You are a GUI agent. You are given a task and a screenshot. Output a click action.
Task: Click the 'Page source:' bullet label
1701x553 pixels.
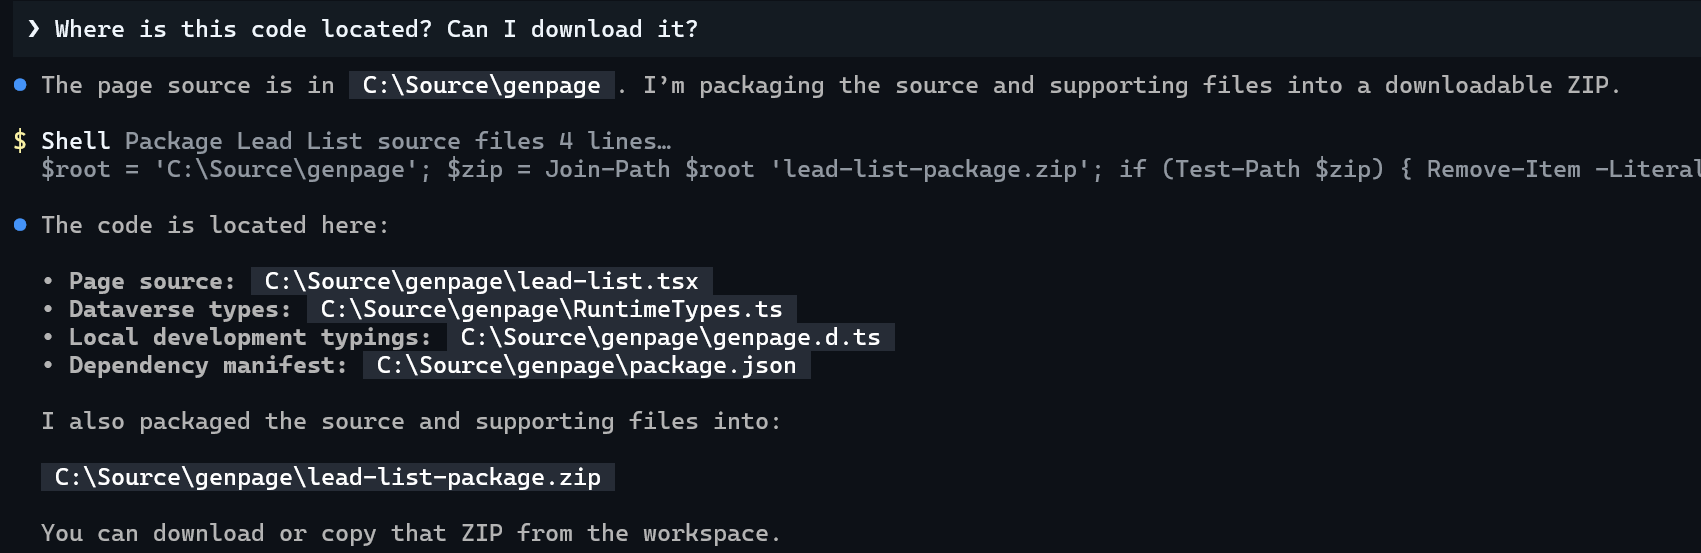coord(152,281)
